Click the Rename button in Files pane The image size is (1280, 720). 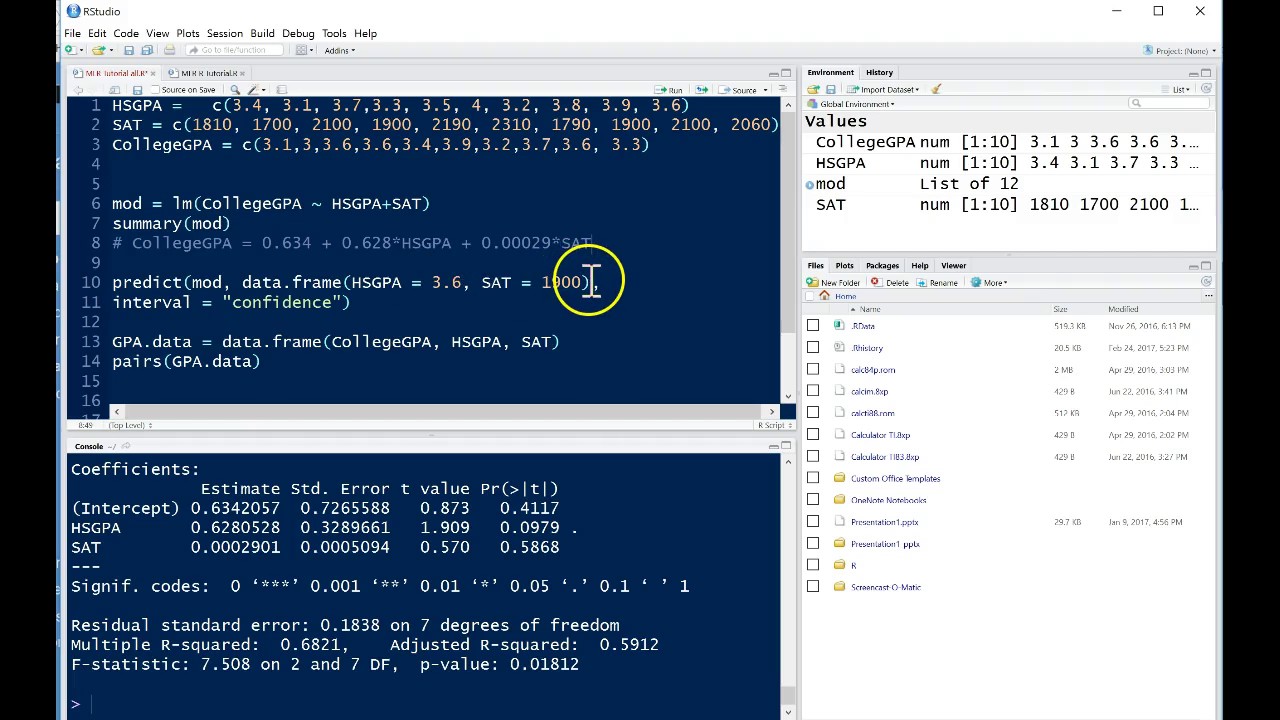[936, 282]
